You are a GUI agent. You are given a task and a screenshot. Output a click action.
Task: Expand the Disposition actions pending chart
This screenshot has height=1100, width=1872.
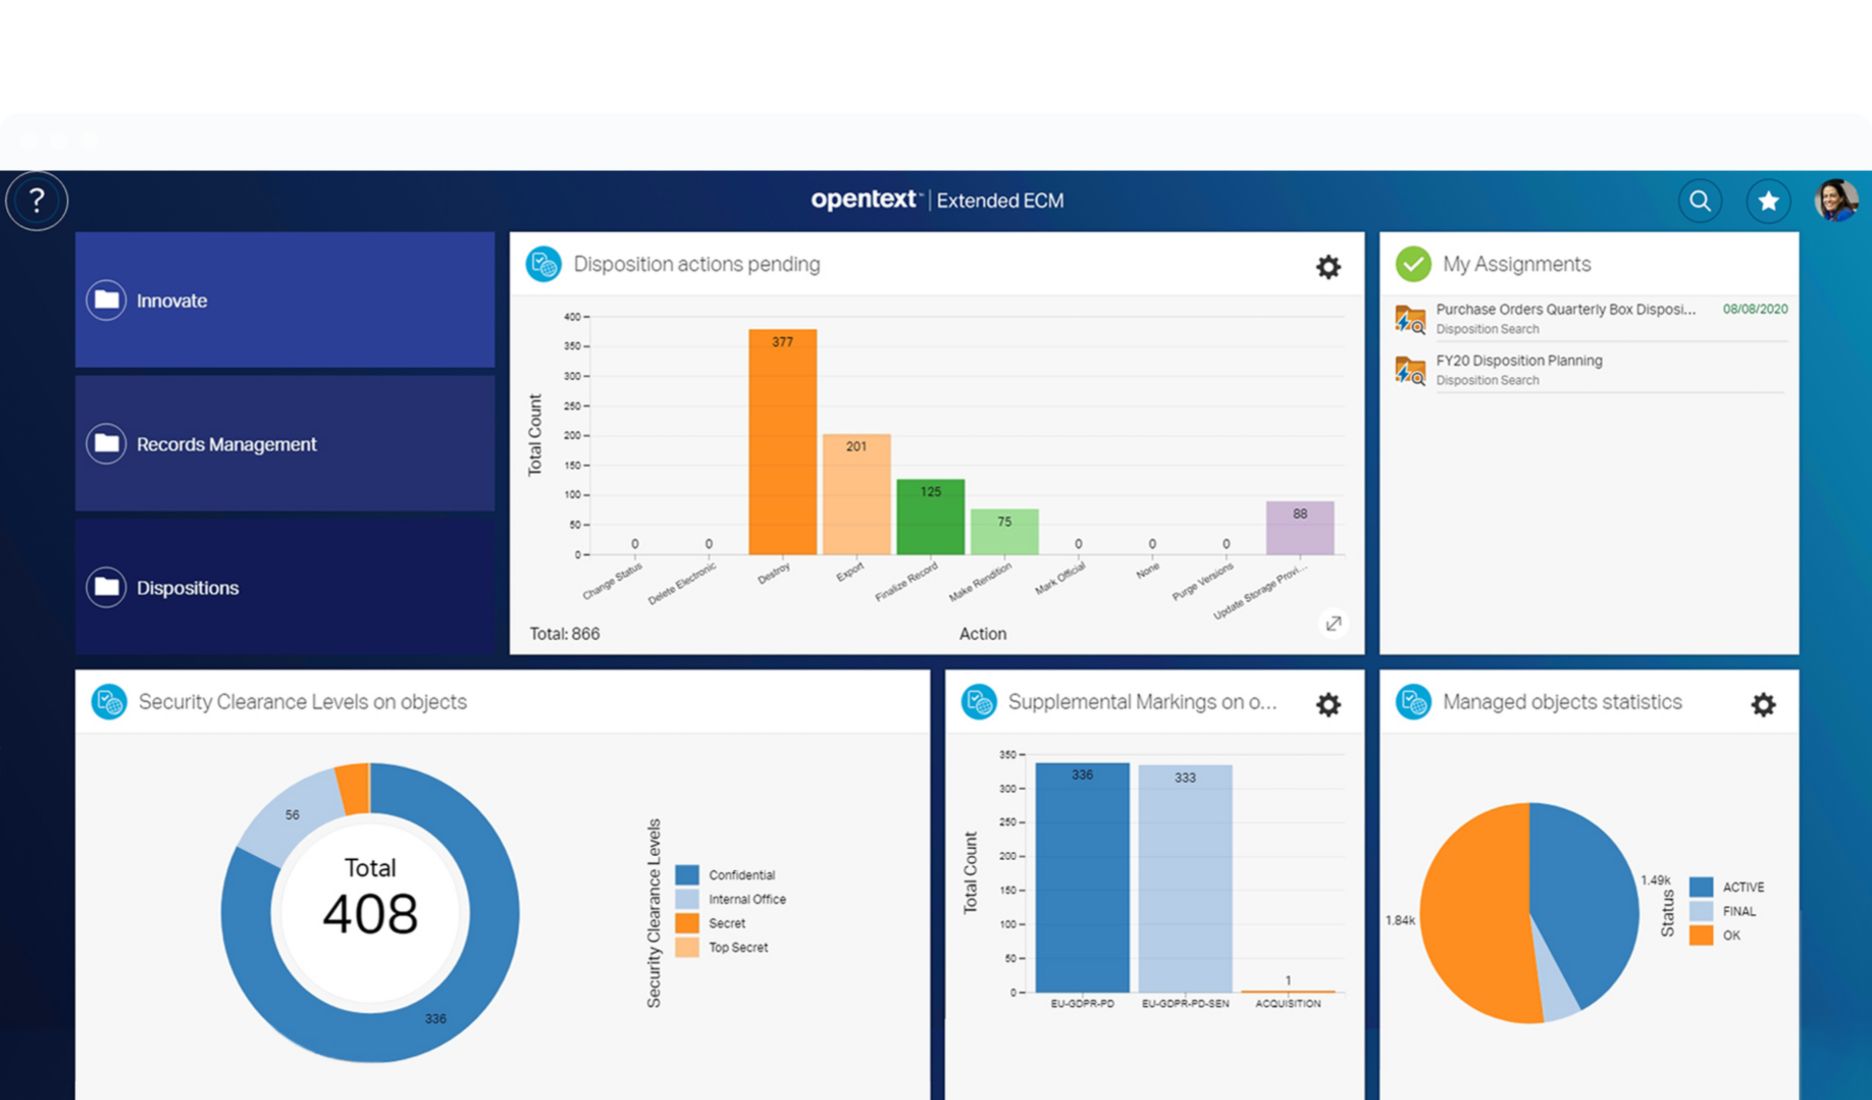1332,624
